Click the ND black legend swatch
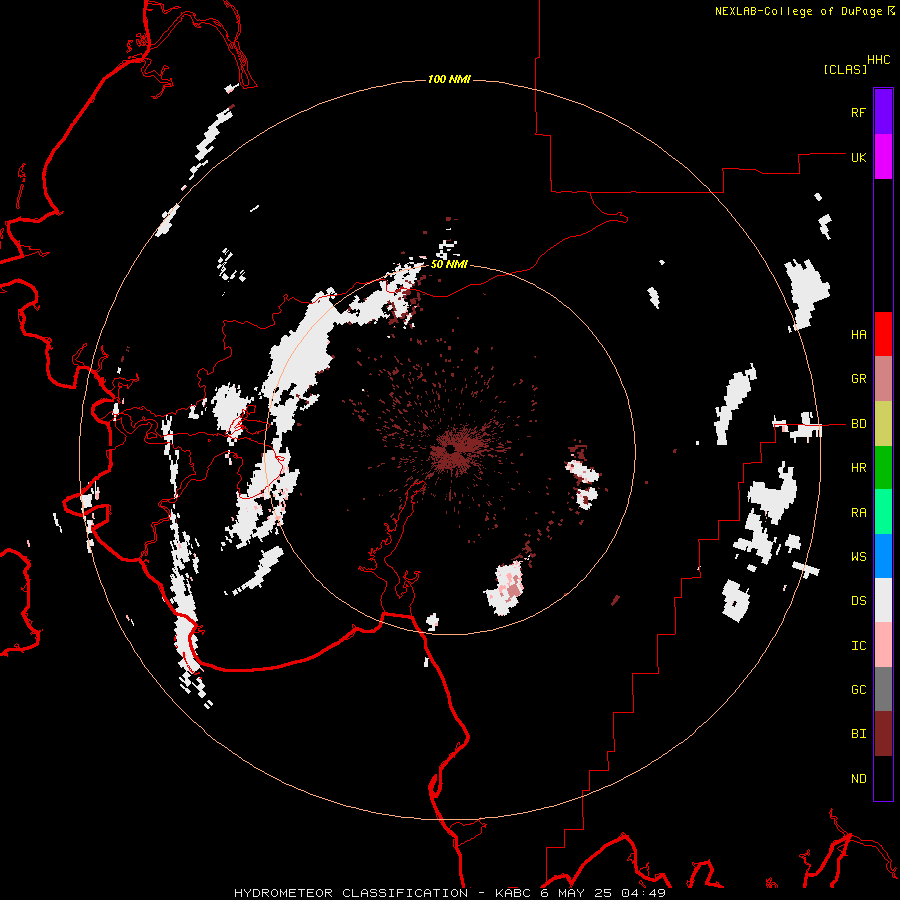This screenshot has width=900, height=900. [883, 778]
